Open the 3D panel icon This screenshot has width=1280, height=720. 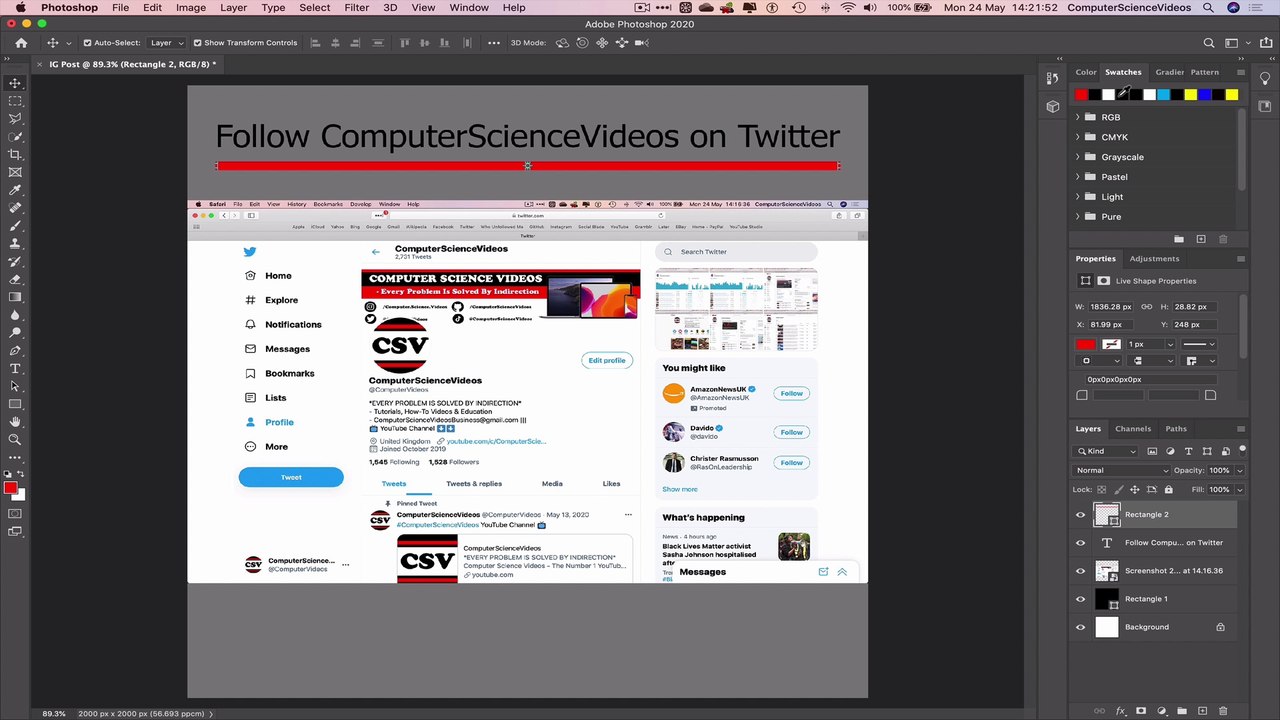1052,106
